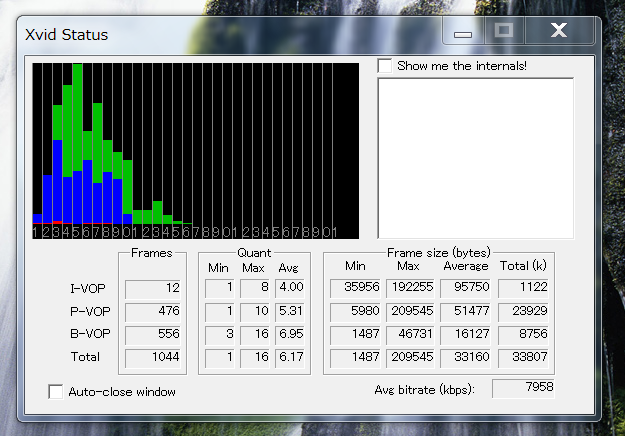
Task: Select the B-VOP frames count 556
Action: (x=153, y=335)
